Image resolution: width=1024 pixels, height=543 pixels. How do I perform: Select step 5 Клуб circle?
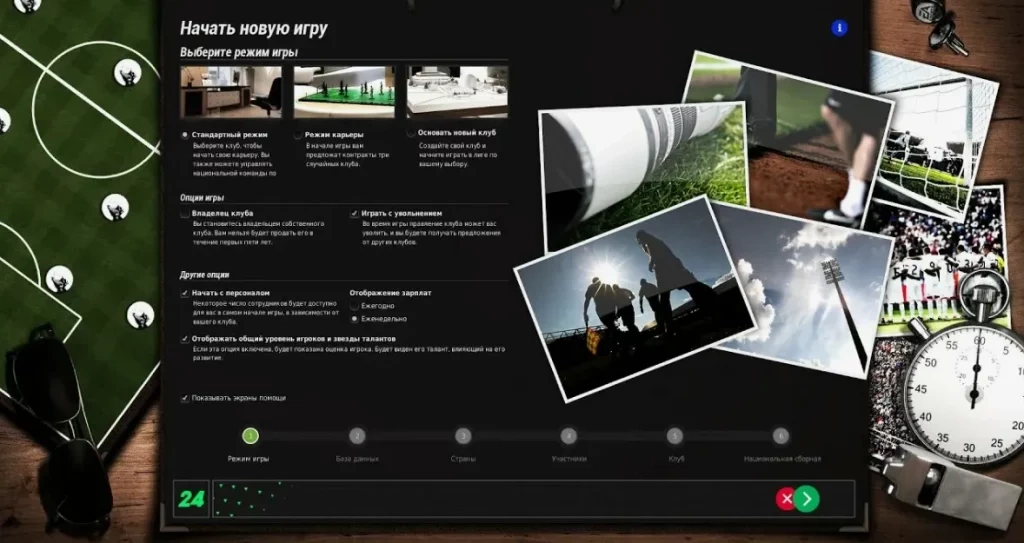675,436
